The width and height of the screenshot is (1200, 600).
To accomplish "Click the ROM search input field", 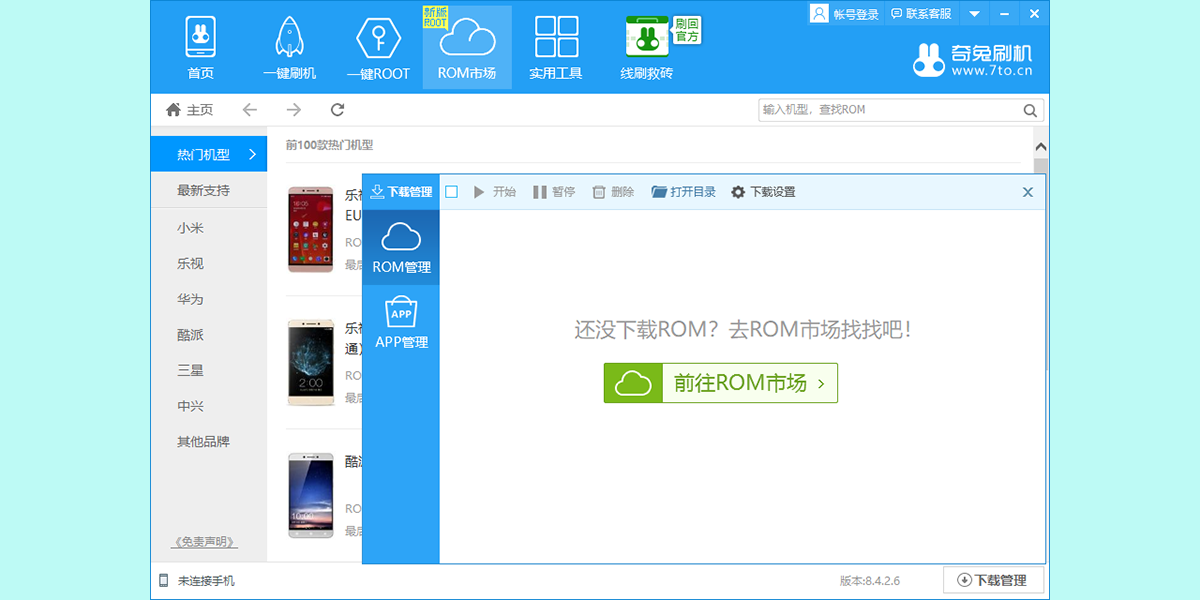I will pos(888,110).
